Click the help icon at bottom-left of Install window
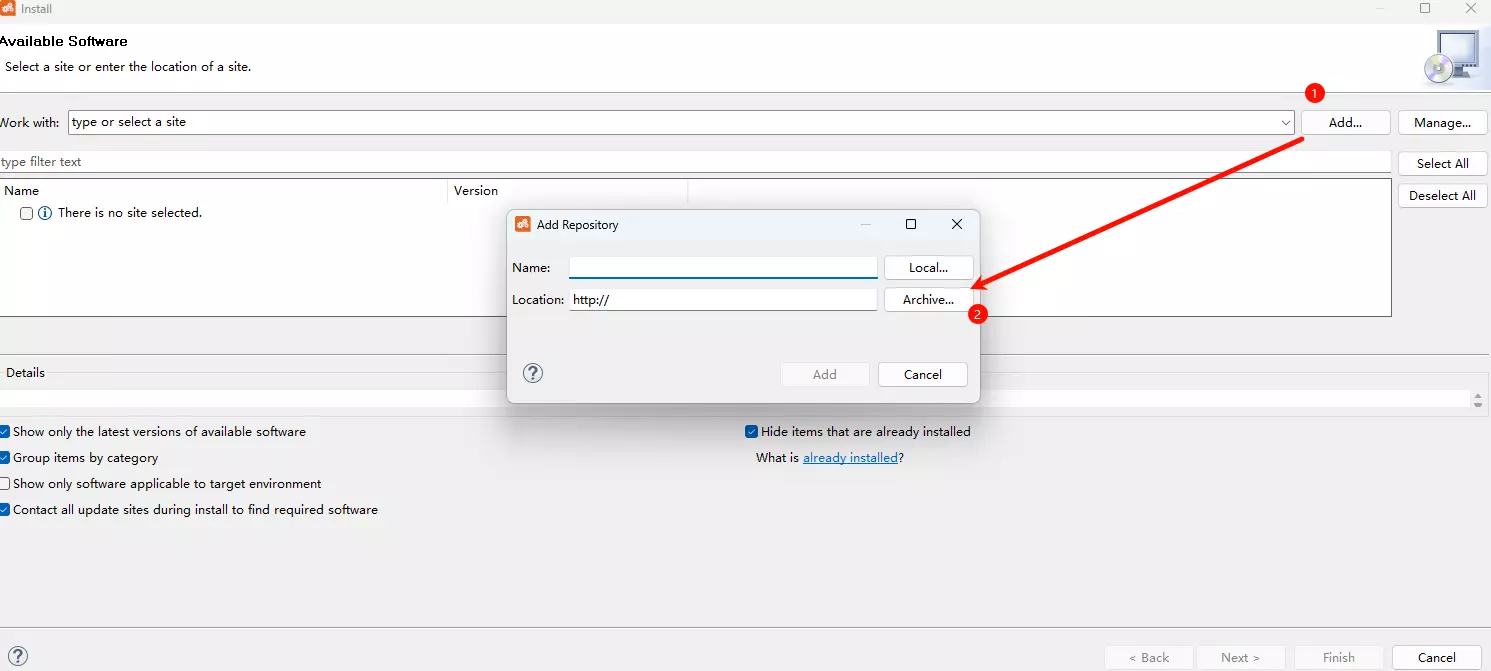 tap(17, 656)
